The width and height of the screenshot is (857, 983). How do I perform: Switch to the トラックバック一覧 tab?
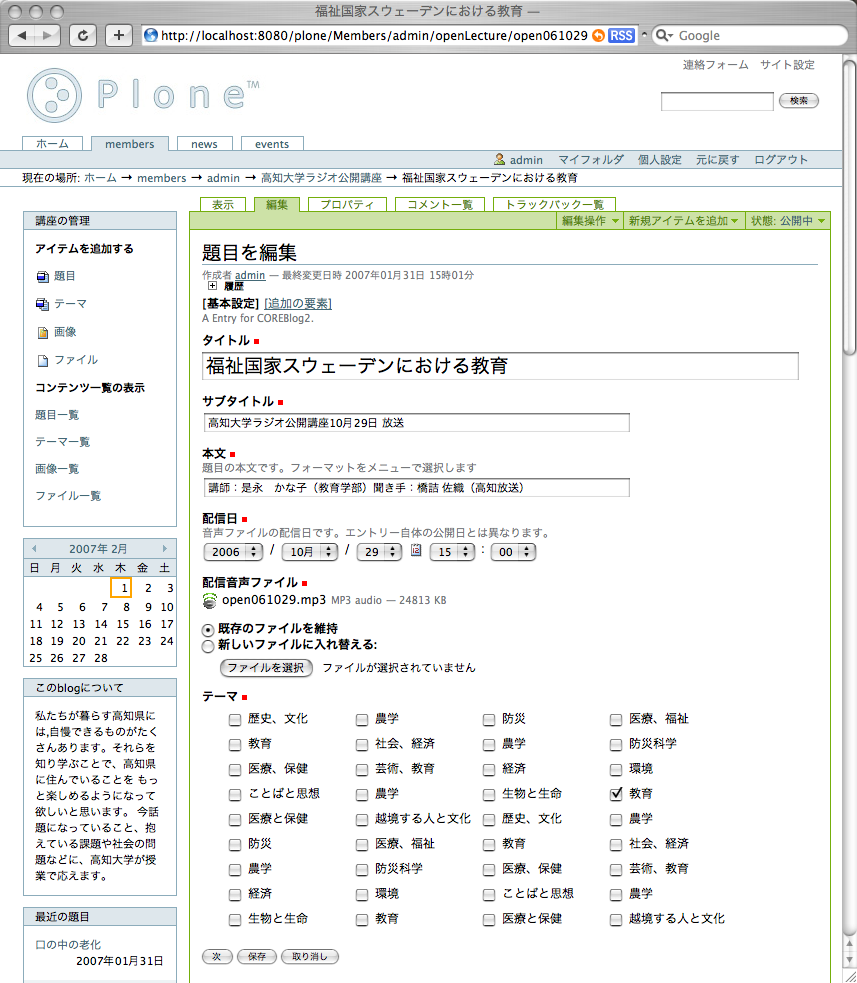click(554, 204)
